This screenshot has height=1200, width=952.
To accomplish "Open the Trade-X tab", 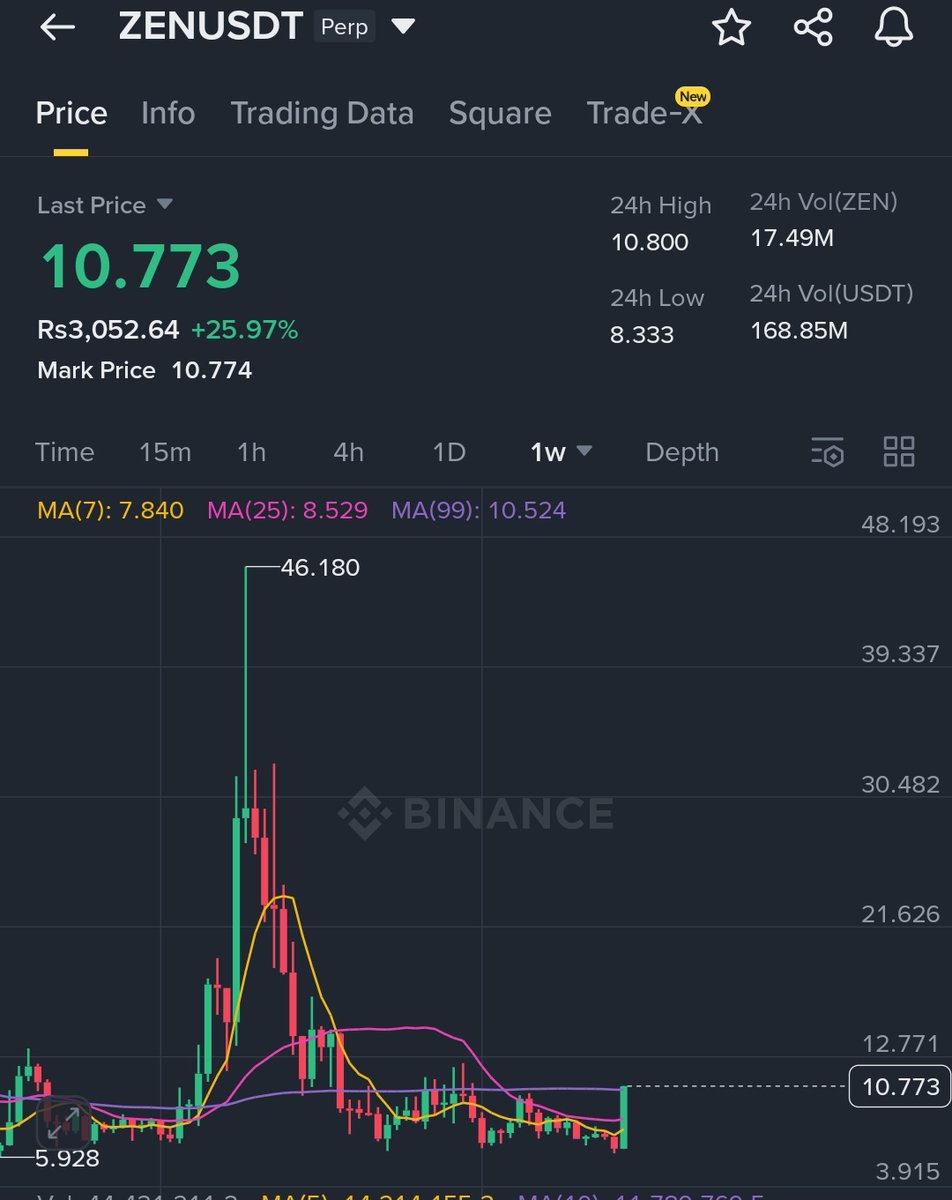I will (645, 113).
